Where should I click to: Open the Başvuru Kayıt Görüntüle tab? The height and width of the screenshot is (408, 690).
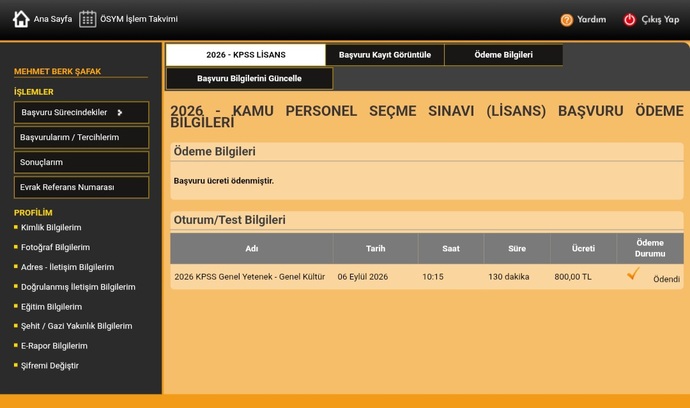tap(385, 55)
